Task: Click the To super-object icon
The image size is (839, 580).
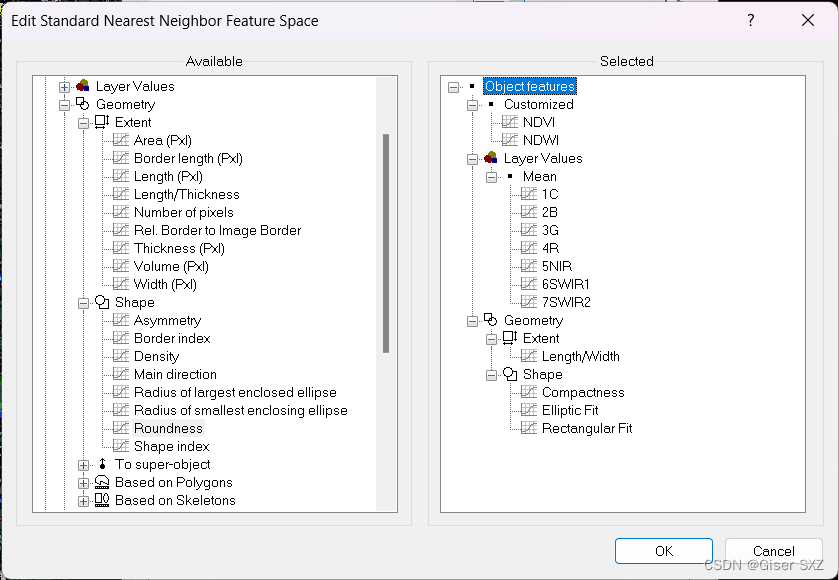Action: (102, 464)
